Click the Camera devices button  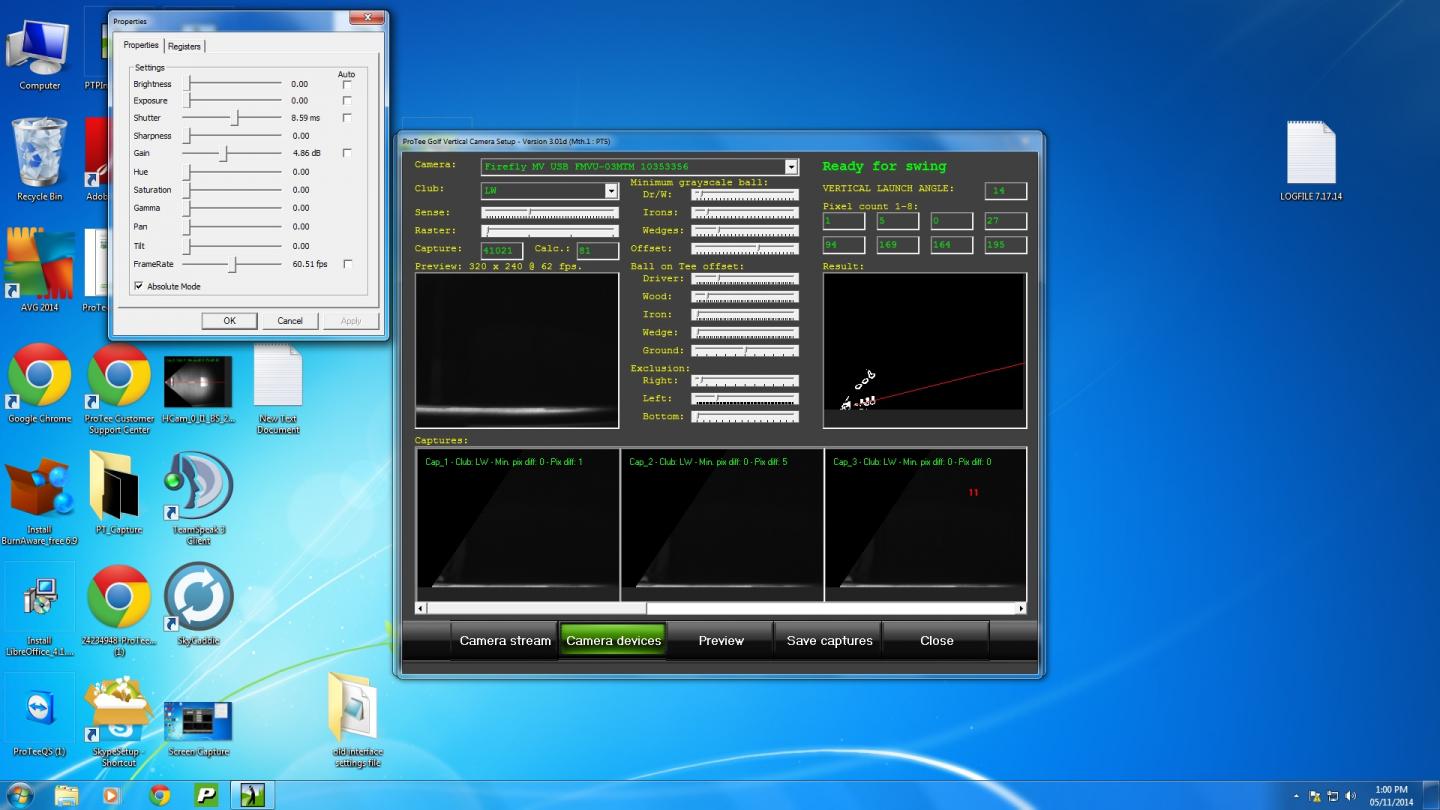(x=614, y=641)
